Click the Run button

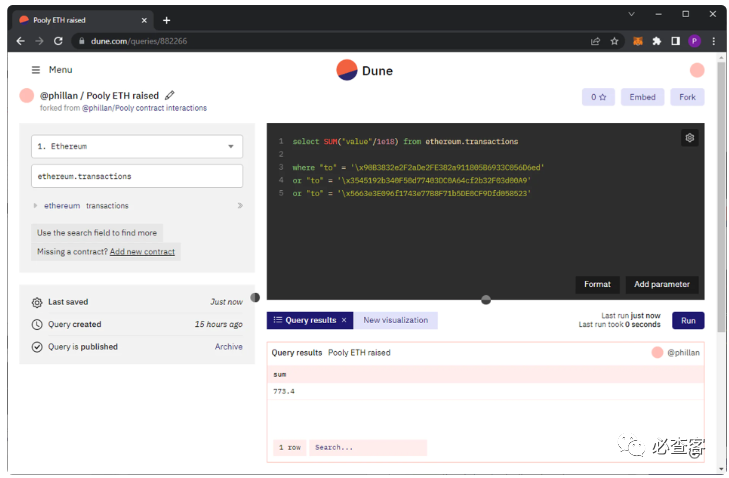(x=688, y=320)
